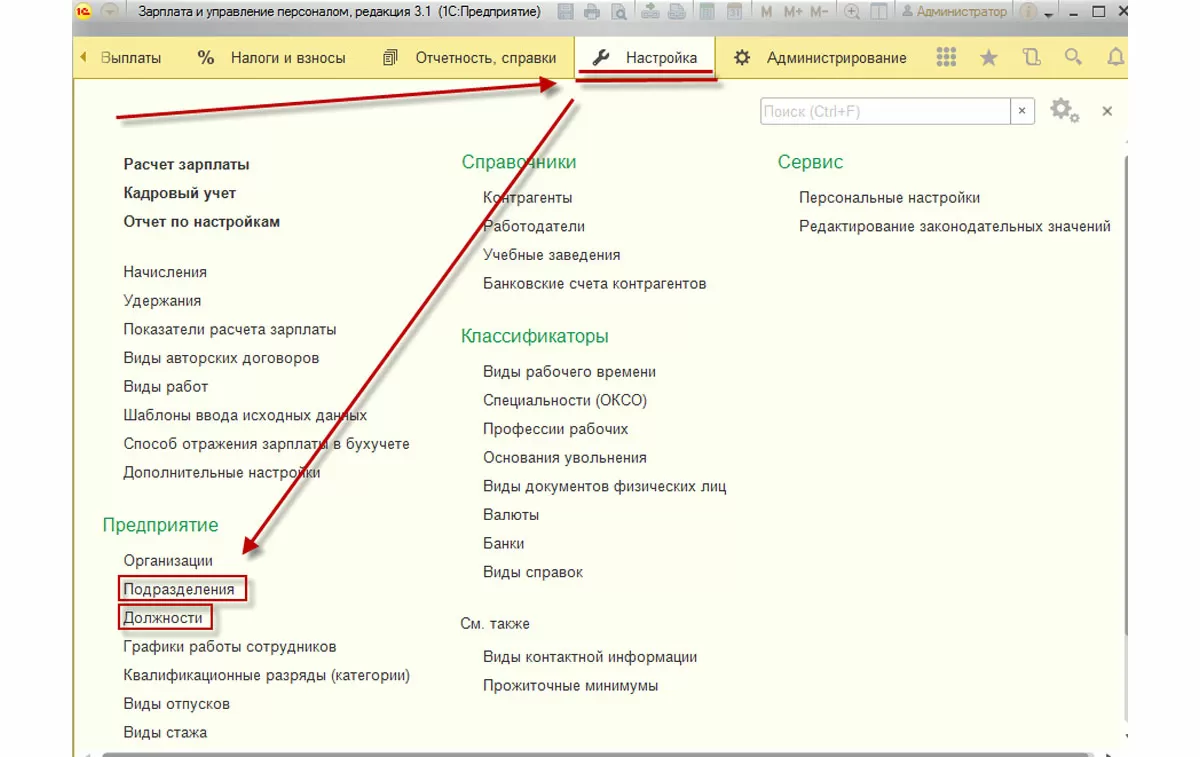
Task: Open the sections grid menu icon
Action: point(946,58)
